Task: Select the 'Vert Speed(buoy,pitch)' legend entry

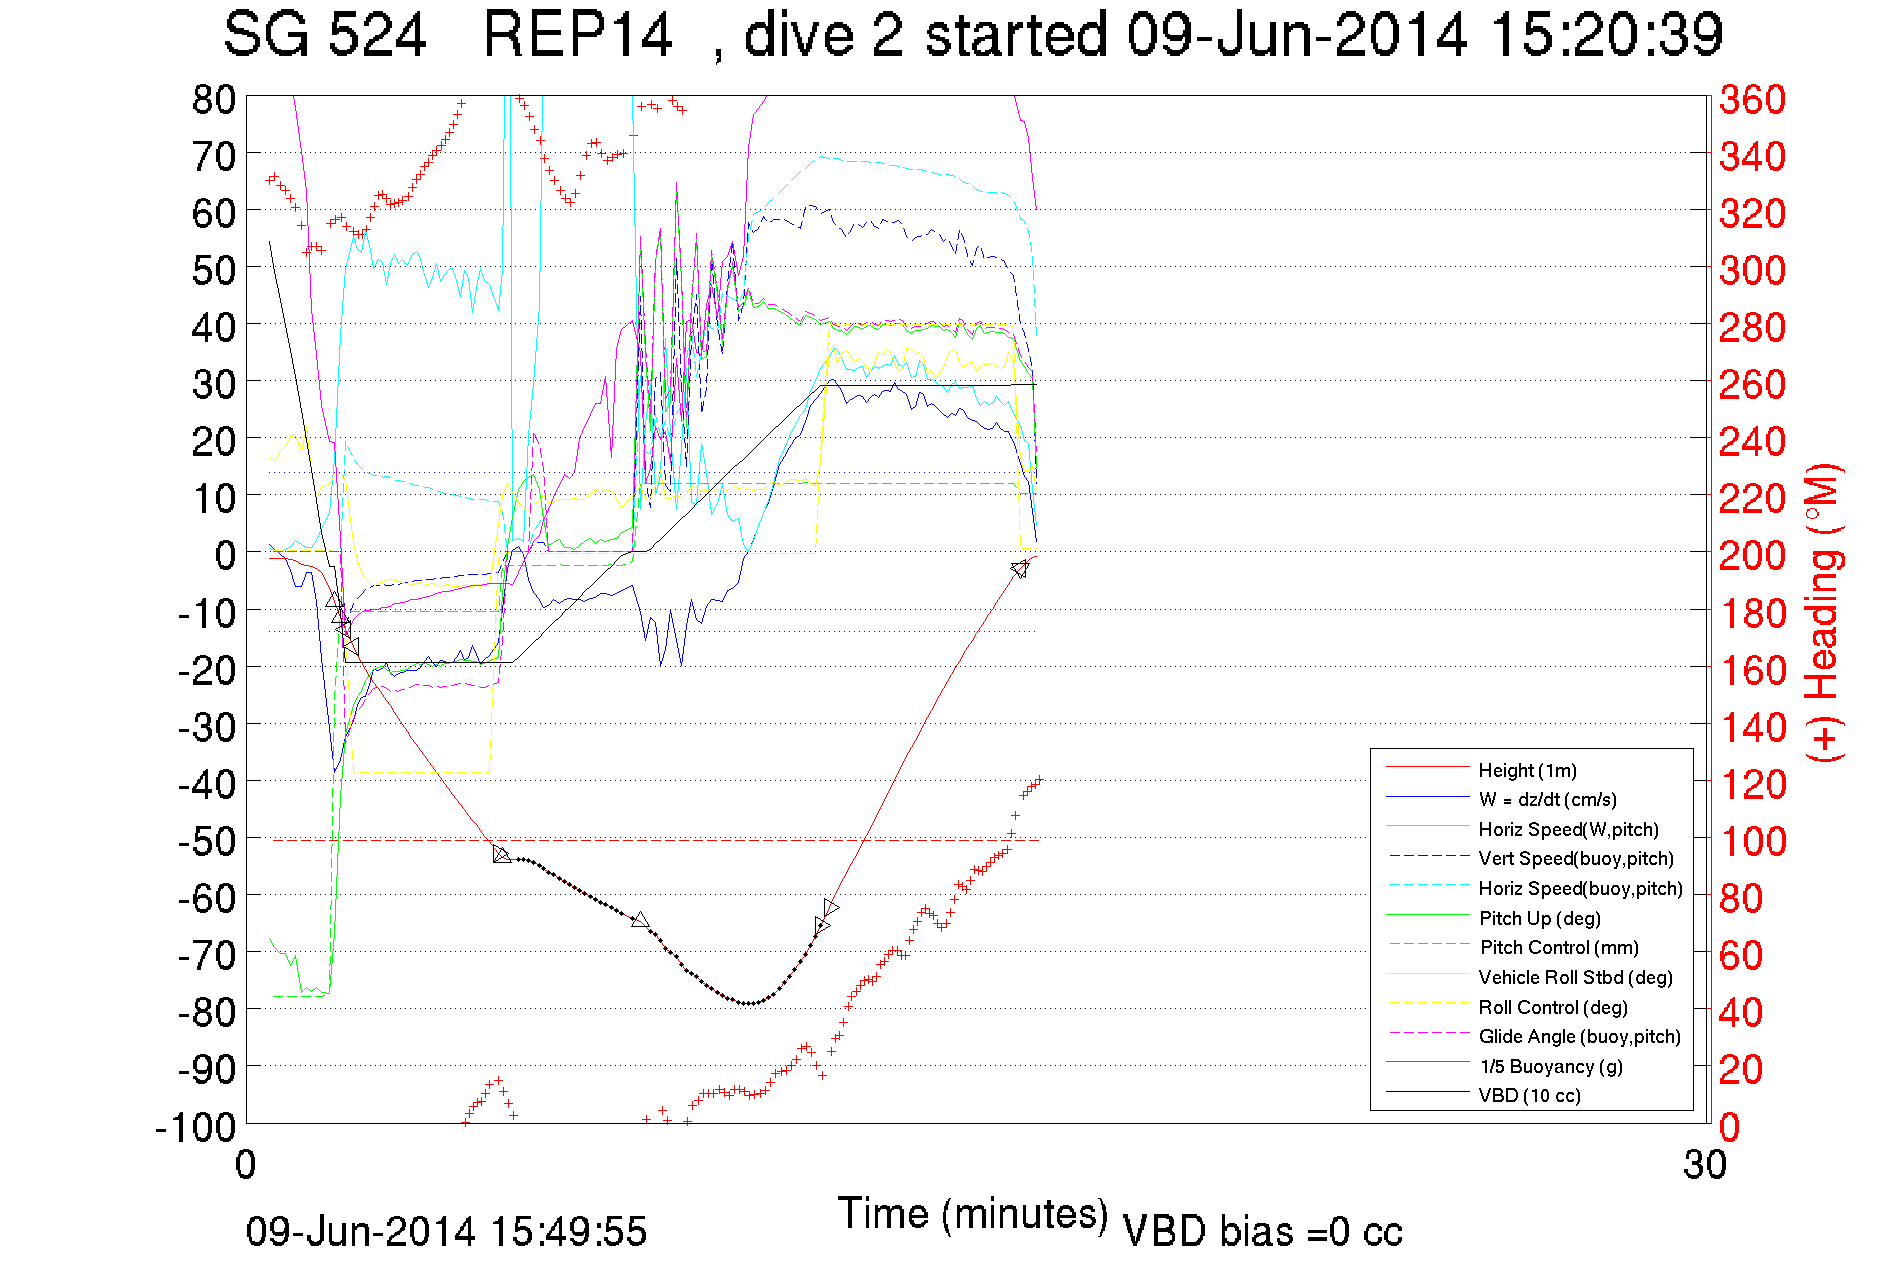Action: tap(1575, 859)
